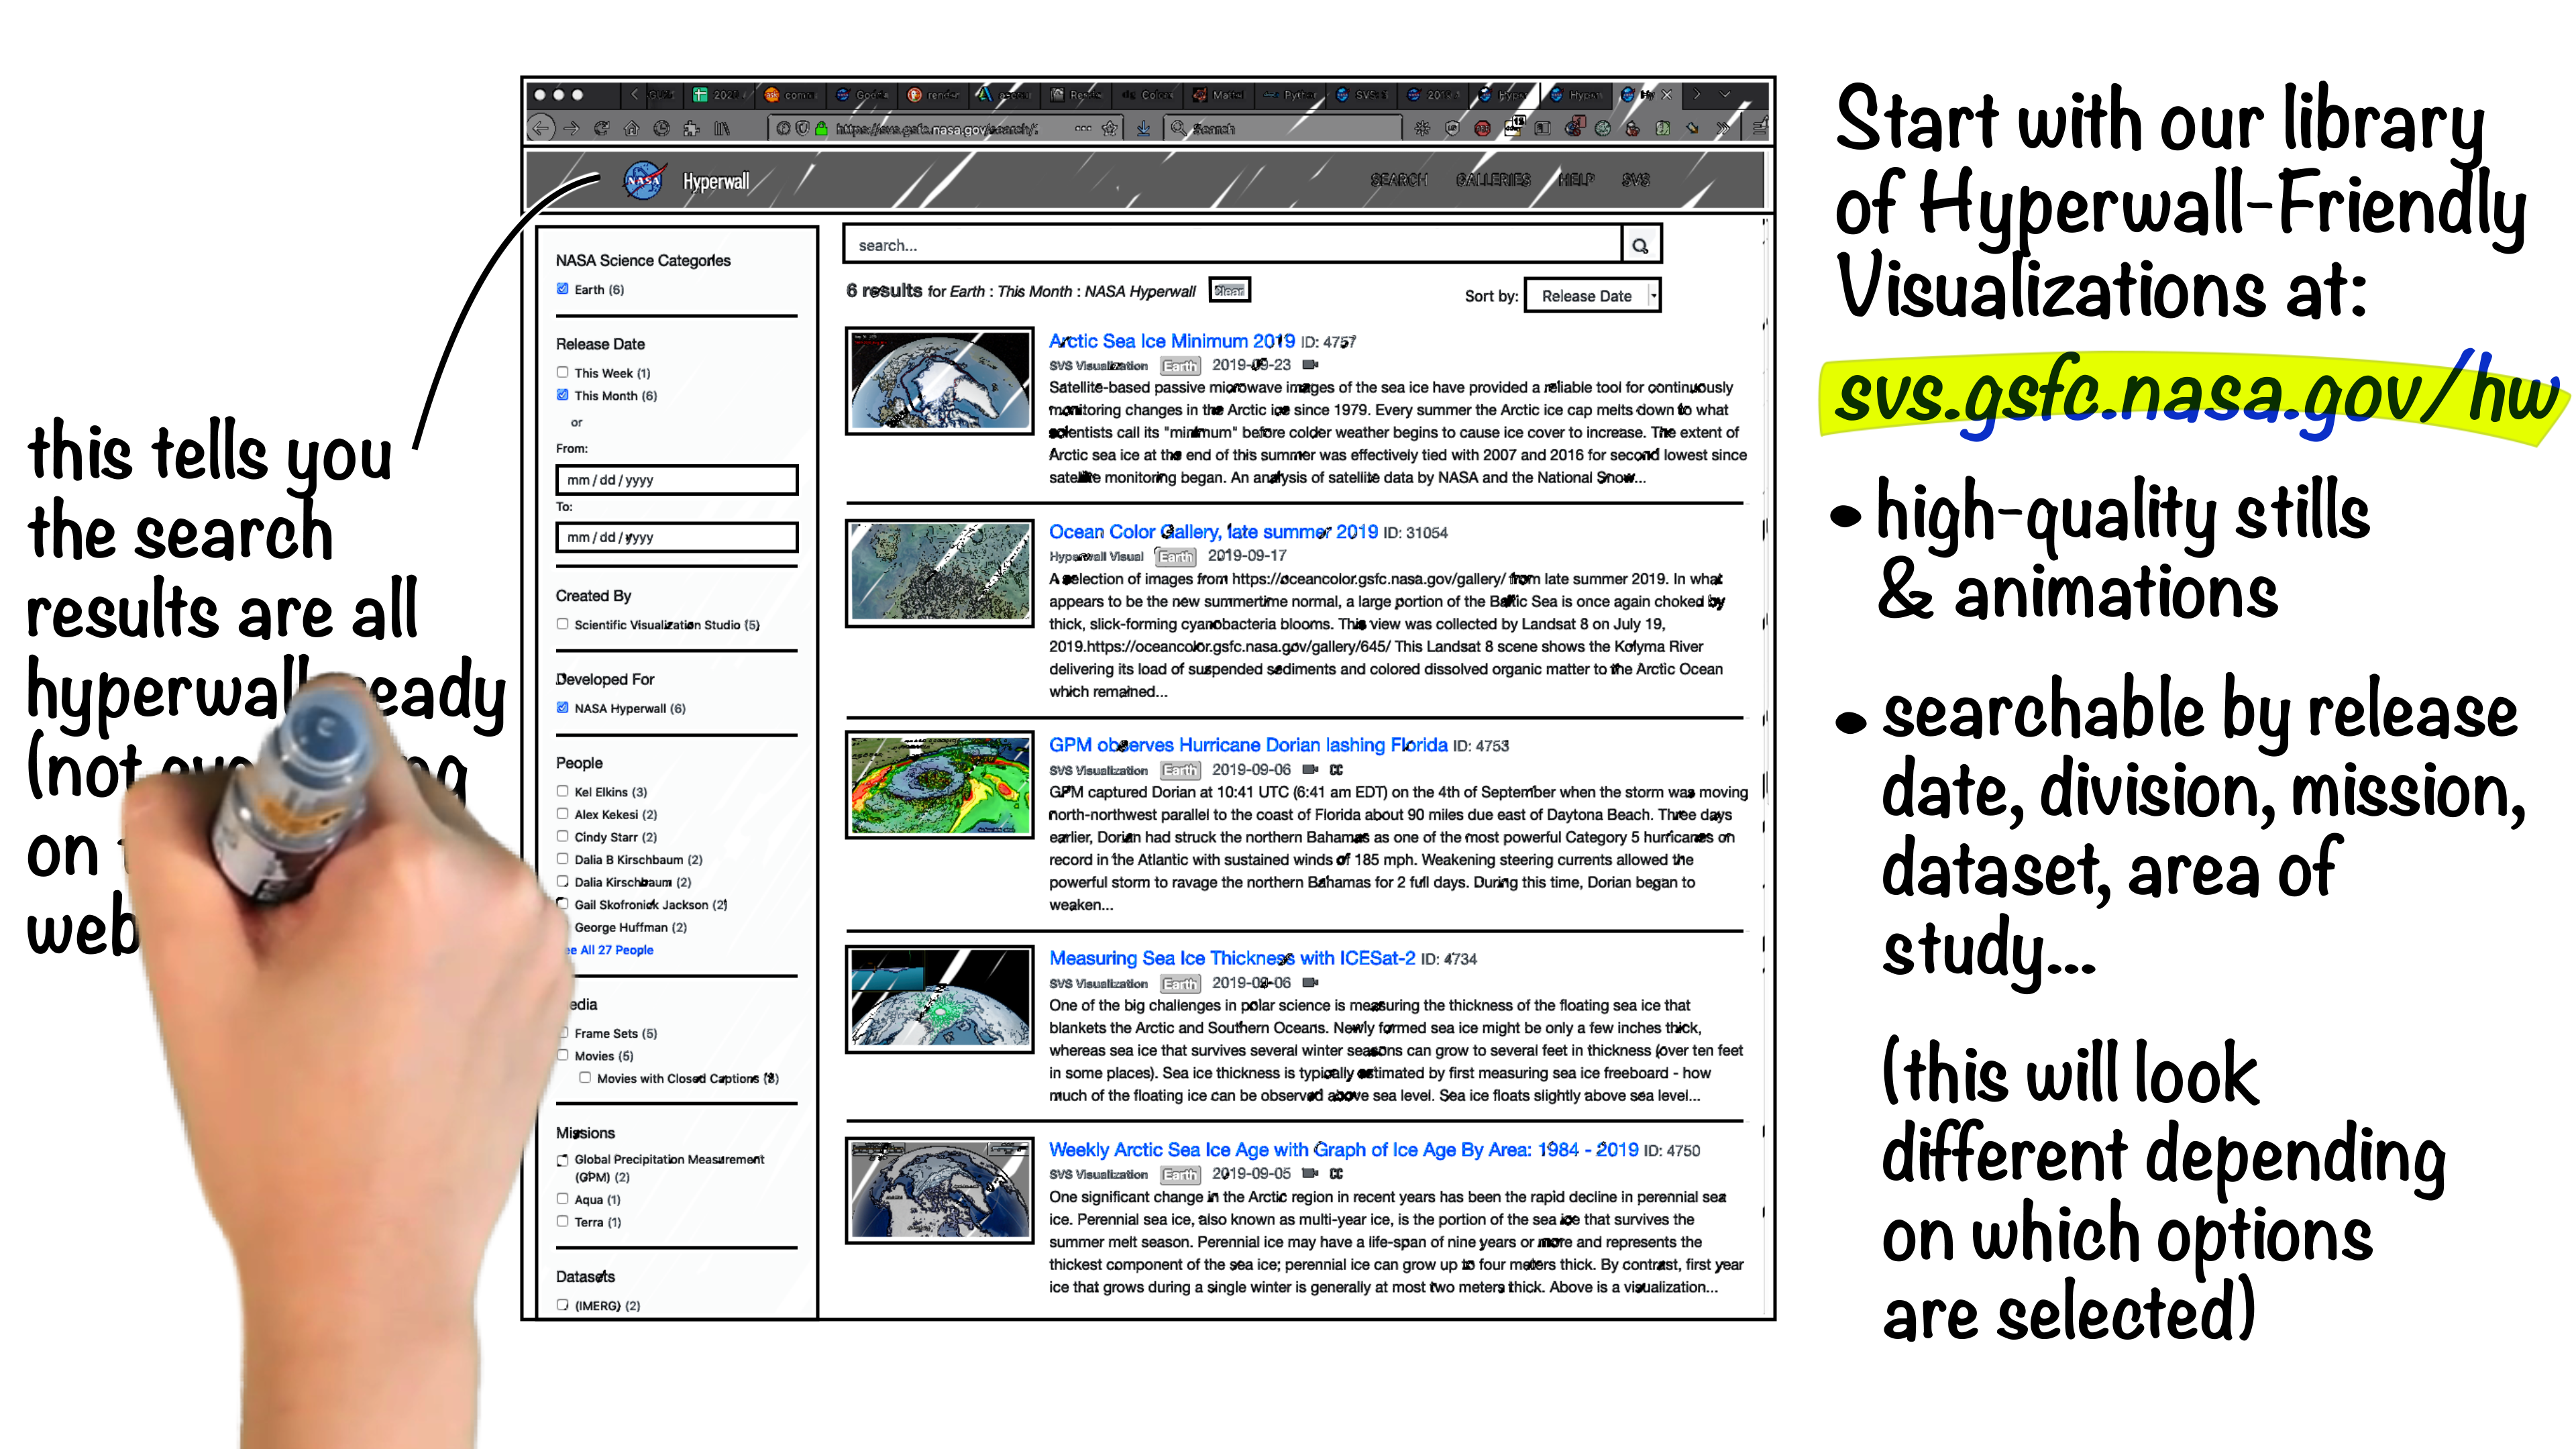2576x1449 pixels.
Task: Open the SEARCH menu in Hyperwall header
Action: (1398, 180)
